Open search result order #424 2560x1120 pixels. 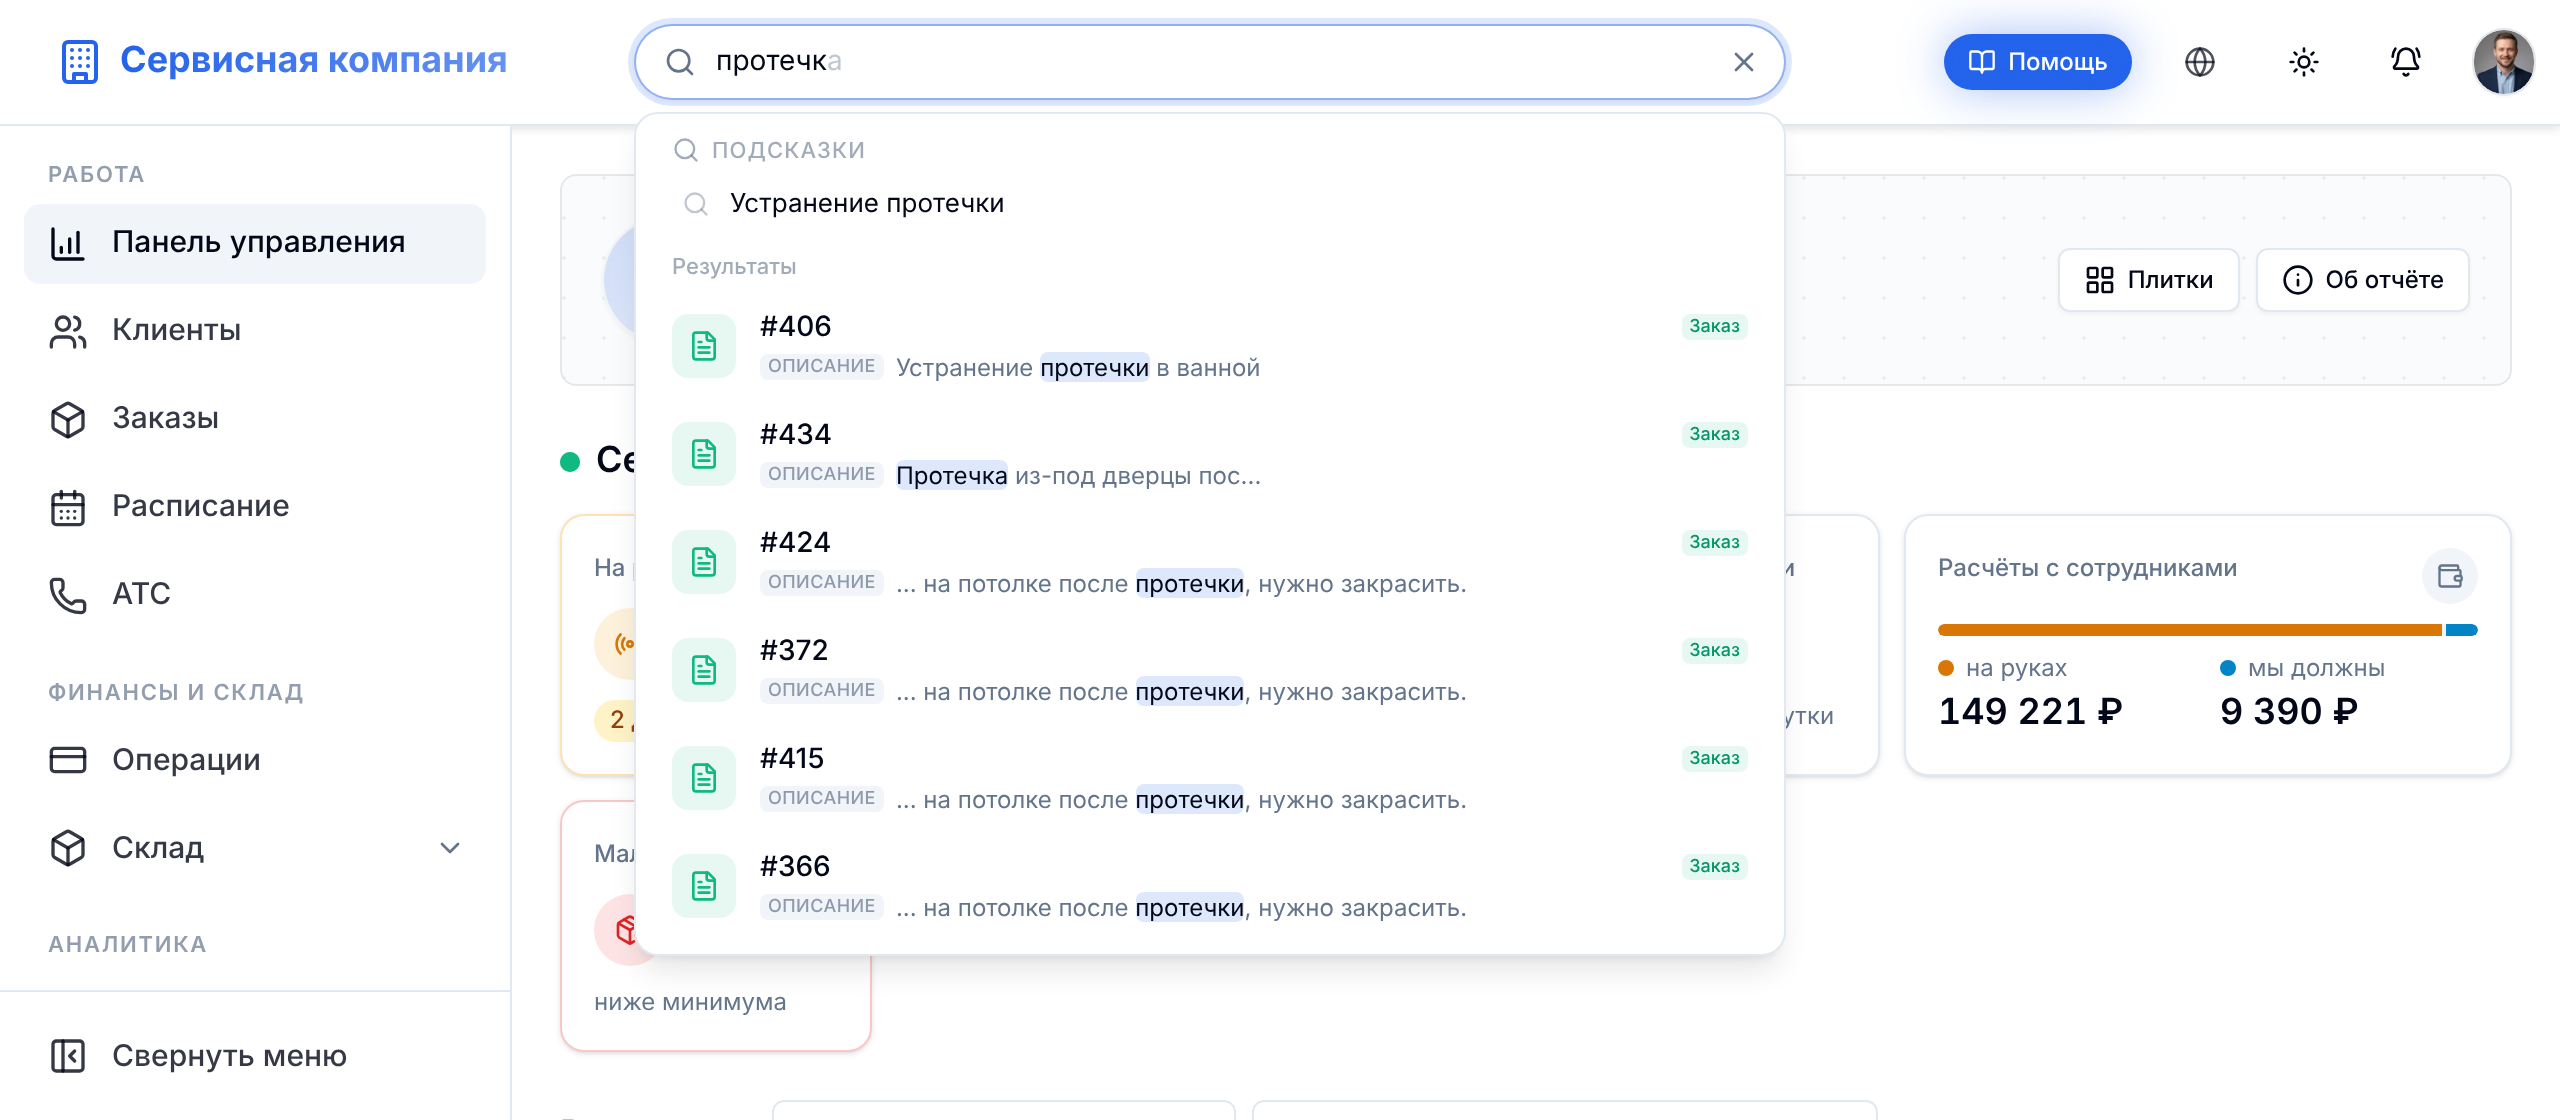click(1210, 562)
